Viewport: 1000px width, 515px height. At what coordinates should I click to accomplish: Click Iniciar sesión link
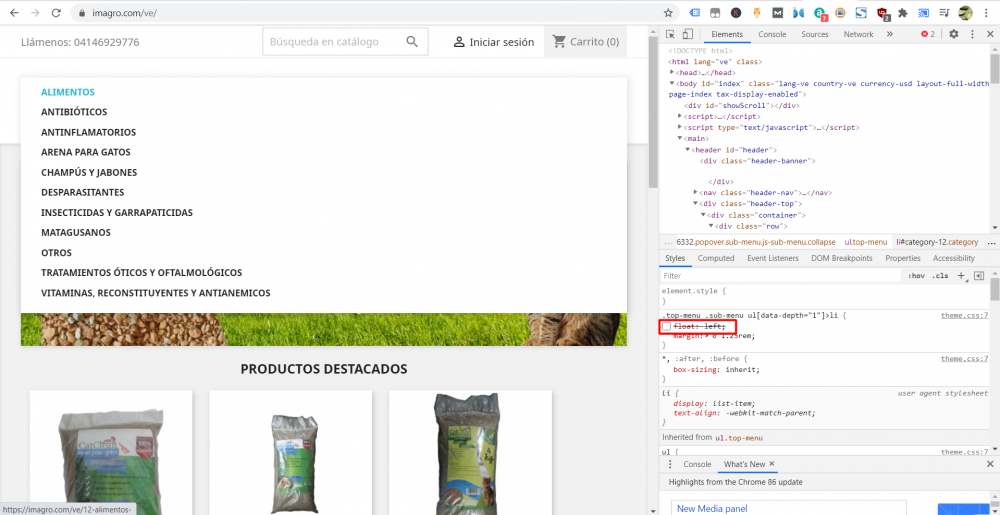tap(493, 42)
